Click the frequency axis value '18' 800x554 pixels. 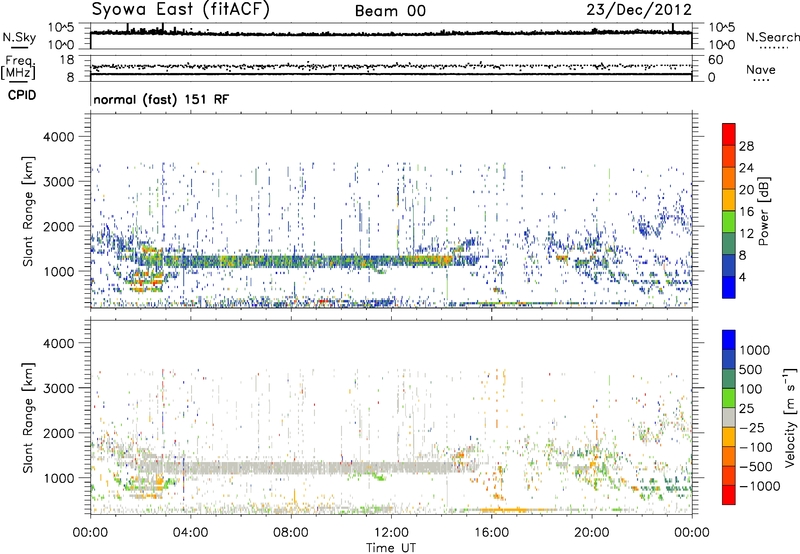[x=66, y=60]
